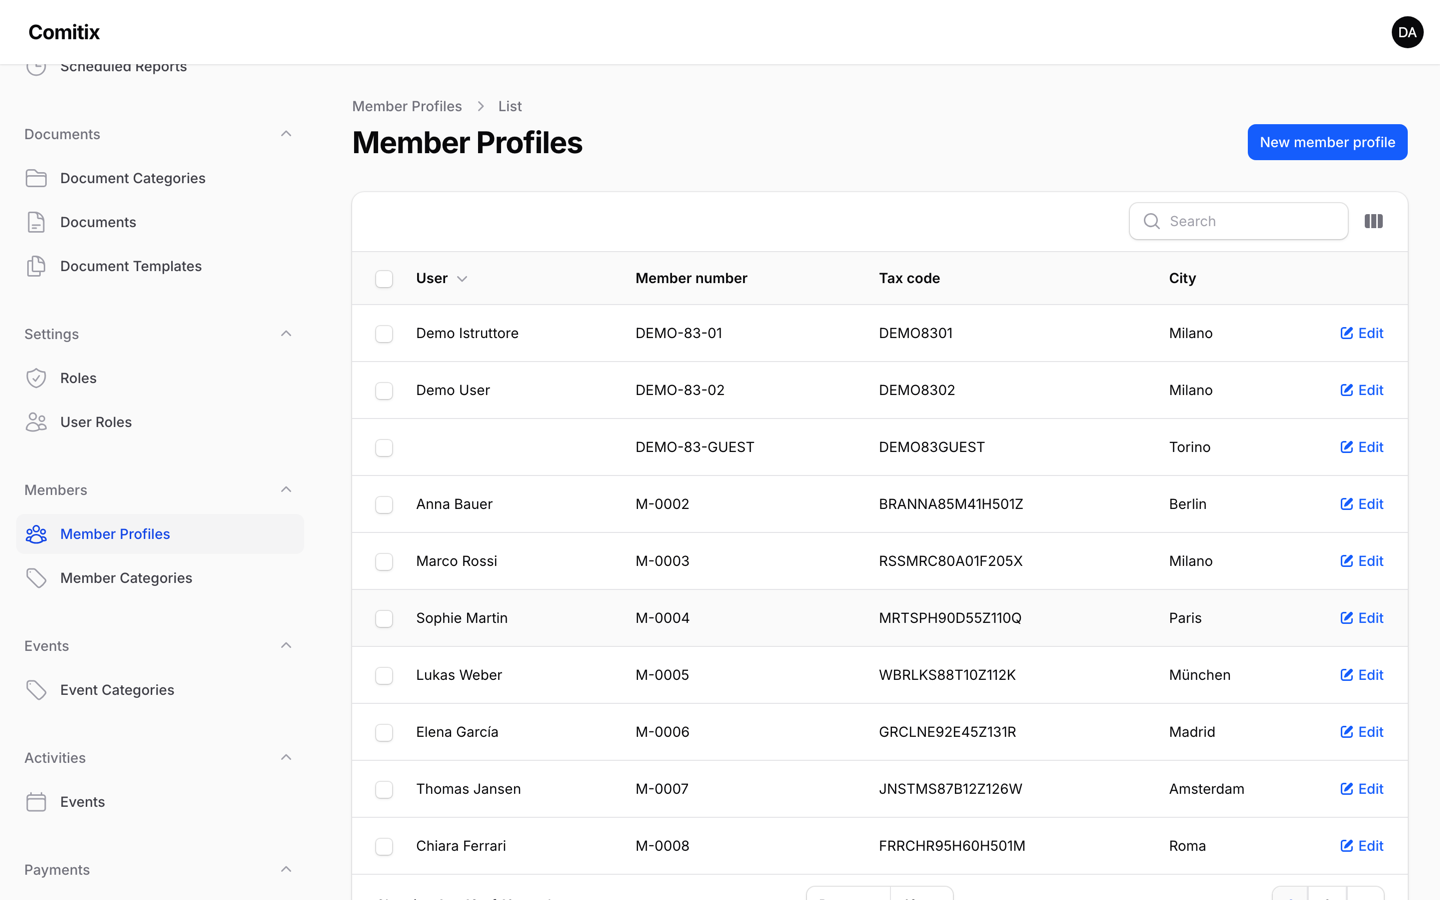Click the New member profile button

[1327, 142]
